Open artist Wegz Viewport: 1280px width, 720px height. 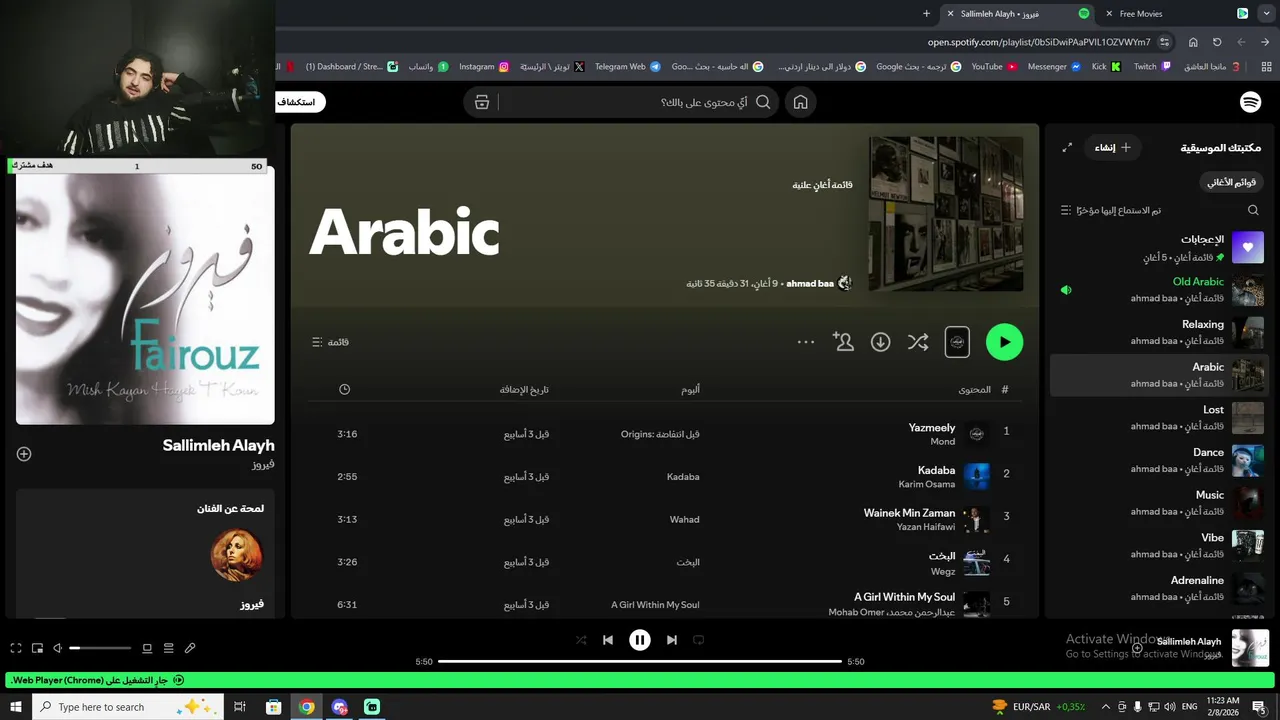tap(944, 570)
